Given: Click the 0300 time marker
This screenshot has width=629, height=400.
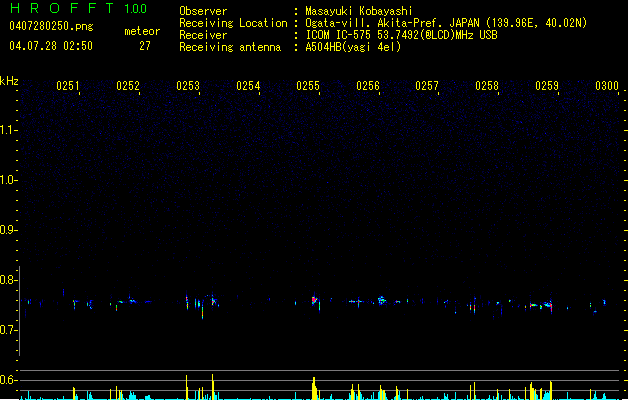Looking at the screenshot, I should coord(607,86).
